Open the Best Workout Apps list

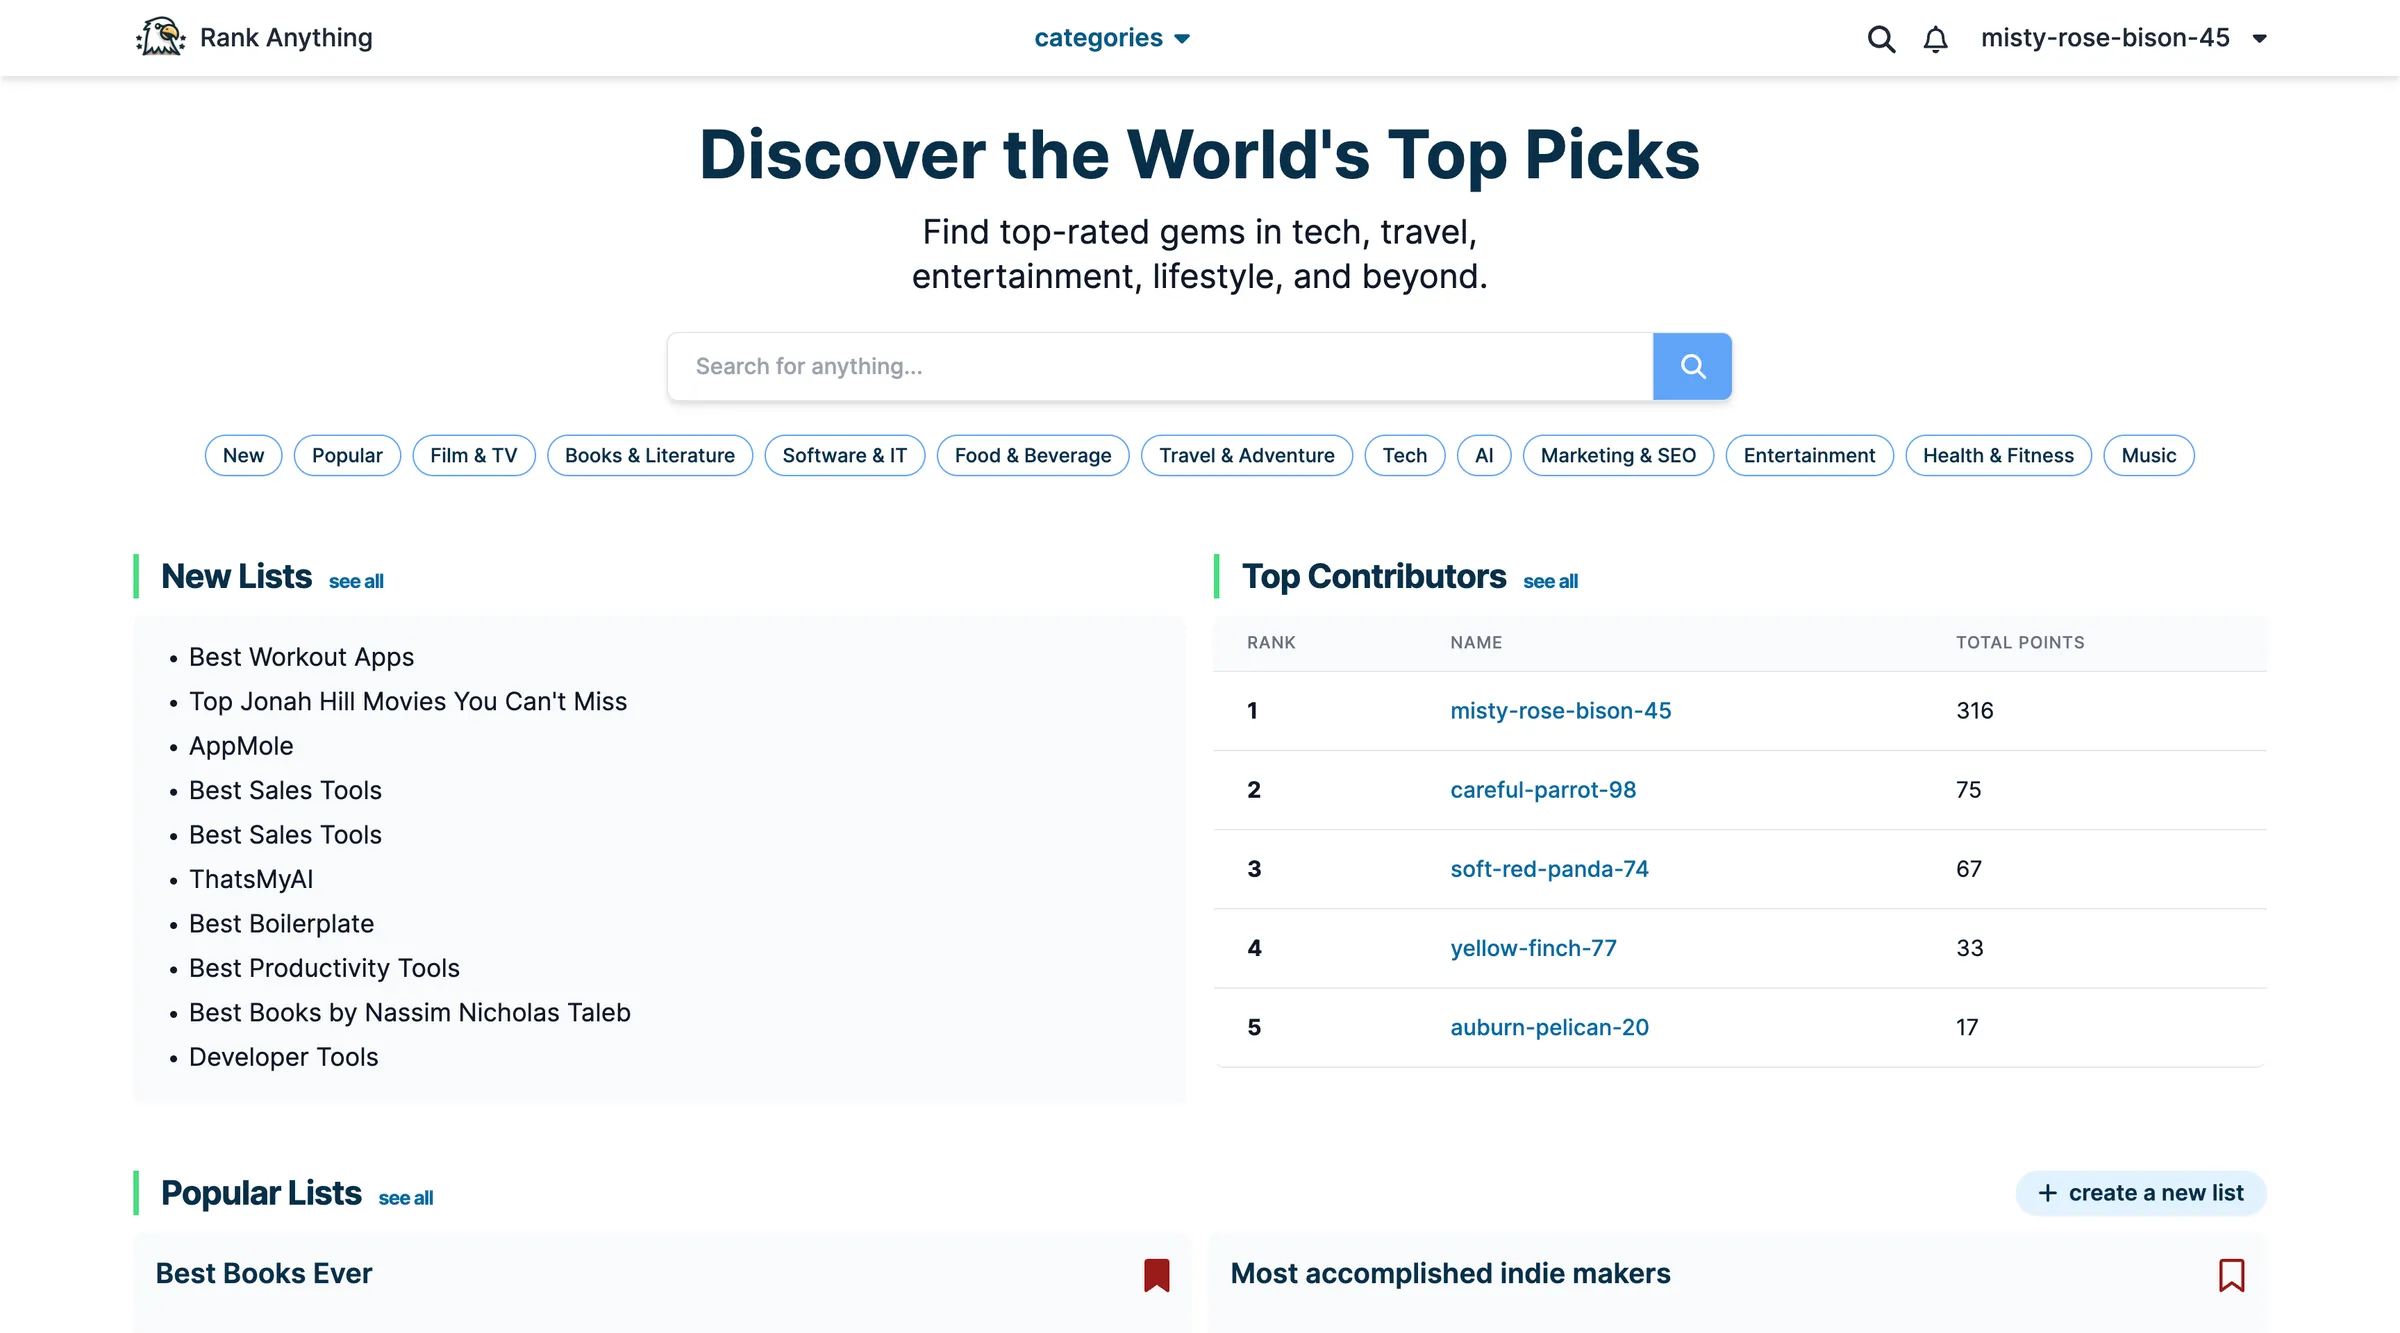click(301, 657)
